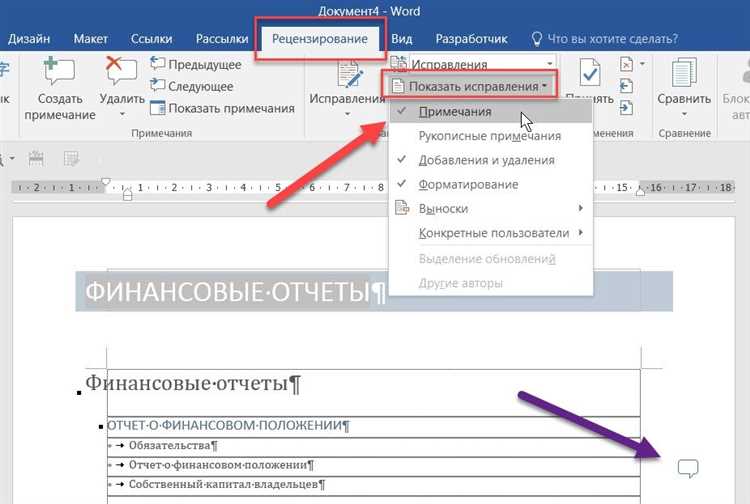
Task: Toggle the Форматирование menu option
Action: click(x=468, y=184)
